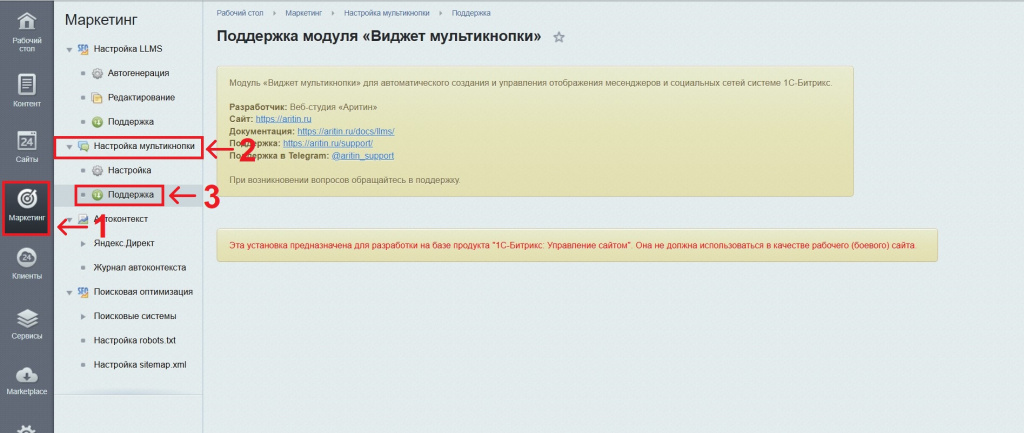Click chat icon beside Настройка мультикнопки
This screenshot has height=433, width=1024.
(83, 146)
